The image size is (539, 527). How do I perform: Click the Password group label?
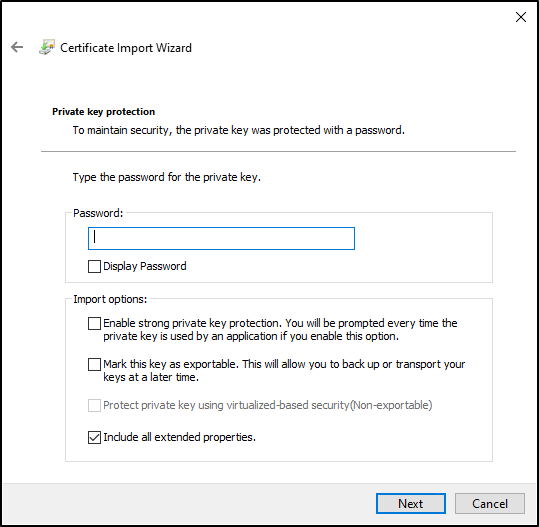point(98,213)
